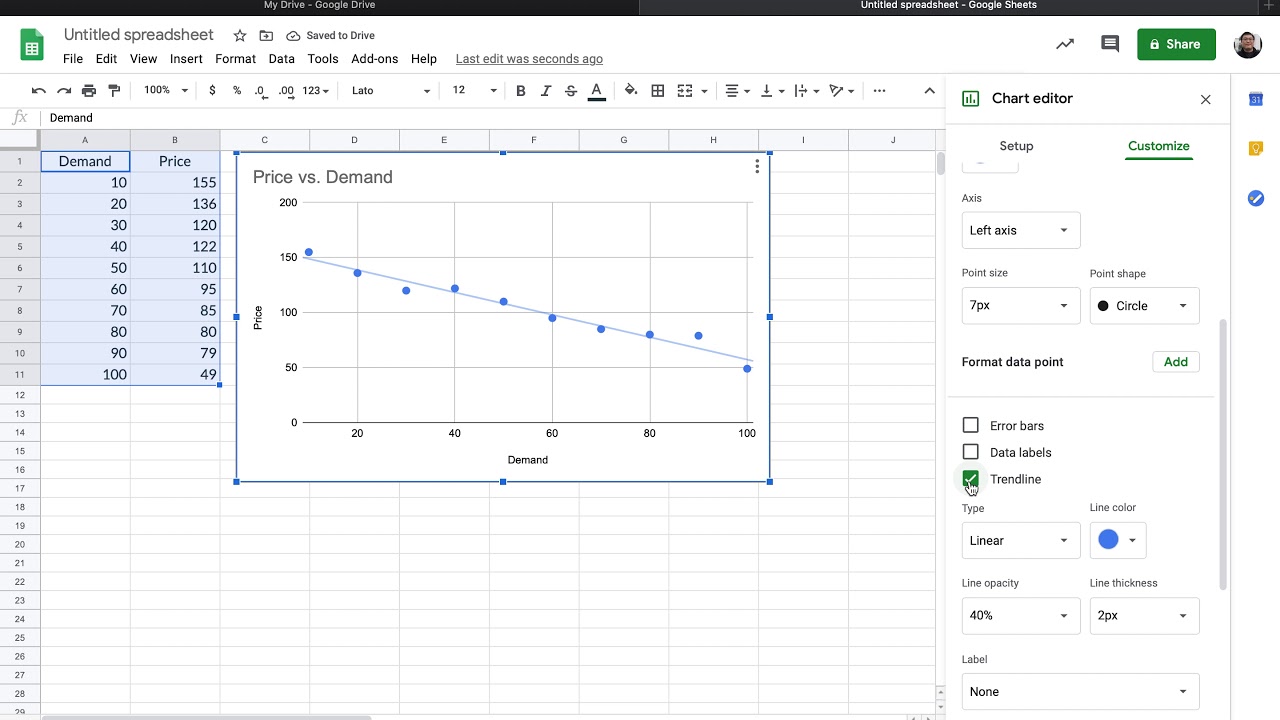Open the File menu
The image size is (1280, 720).
click(x=73, y=59)
